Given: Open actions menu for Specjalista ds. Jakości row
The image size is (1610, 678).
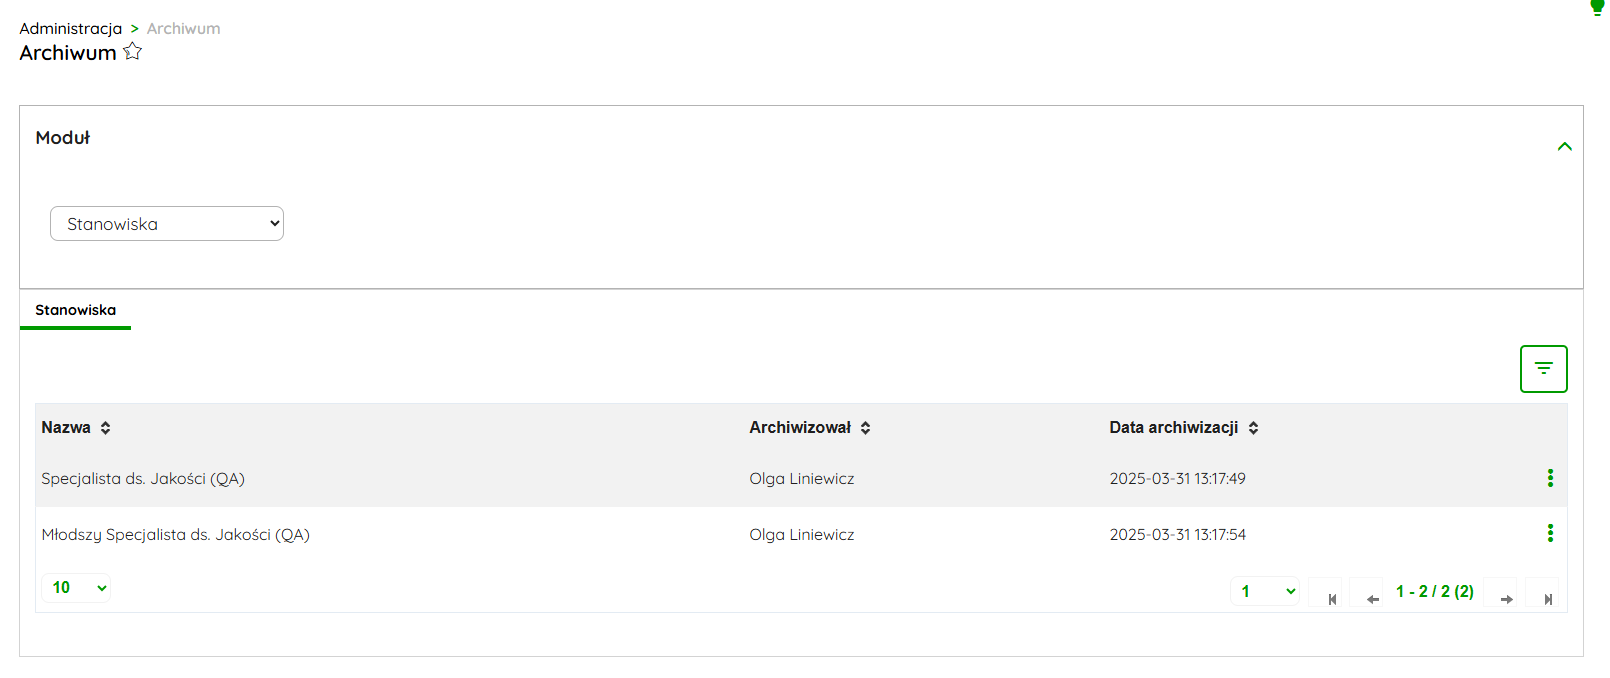Looking at the screenshot, I should point(1550,478).
